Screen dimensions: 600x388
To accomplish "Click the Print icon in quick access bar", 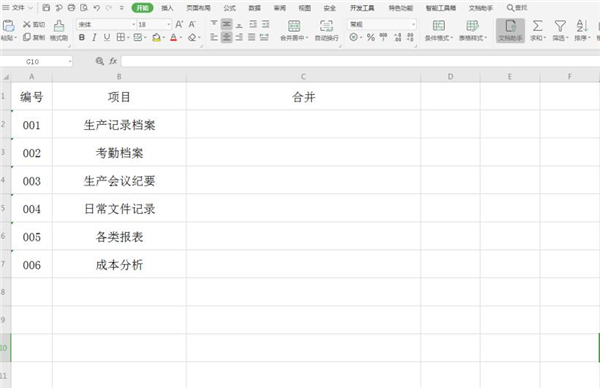I will click(71, 8).
